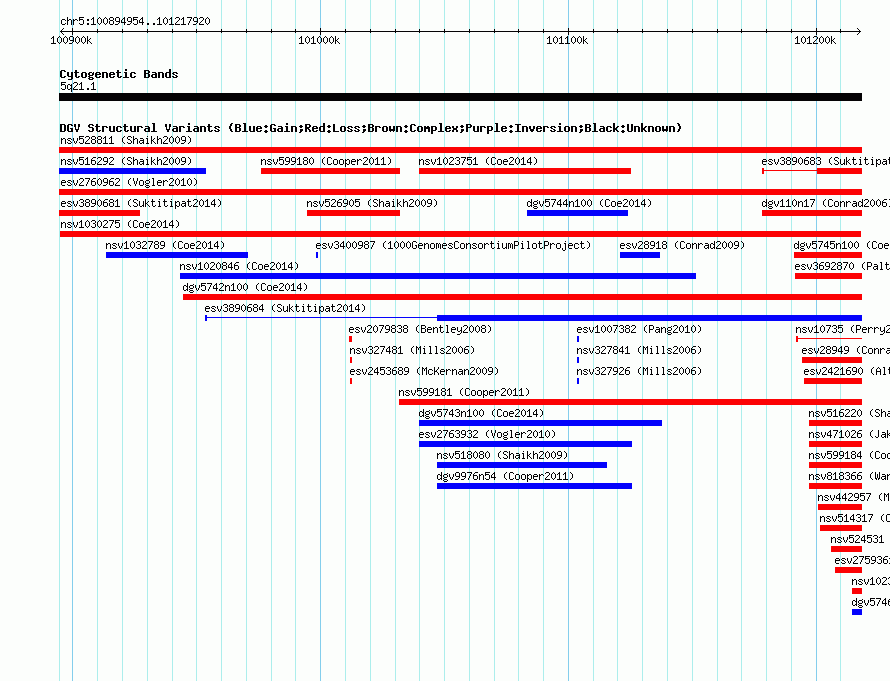The width and height of the screenshot is (890, 681).
Task: Select the blue nsv1032789 (Coe2014) bar
Action: [177, 255]
